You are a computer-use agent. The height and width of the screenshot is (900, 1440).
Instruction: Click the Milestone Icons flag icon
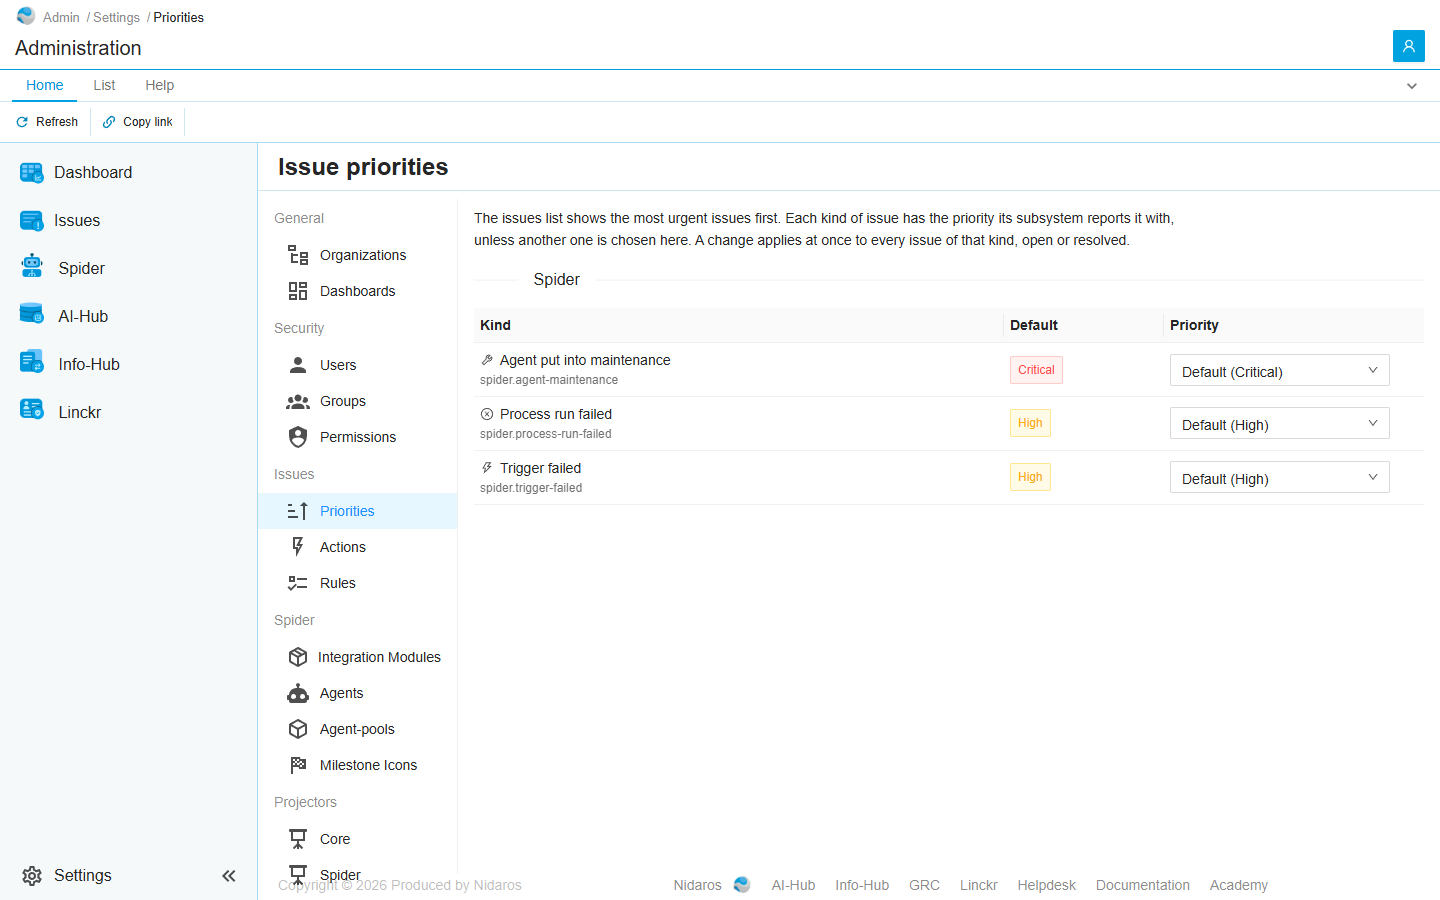pos(298,765)
